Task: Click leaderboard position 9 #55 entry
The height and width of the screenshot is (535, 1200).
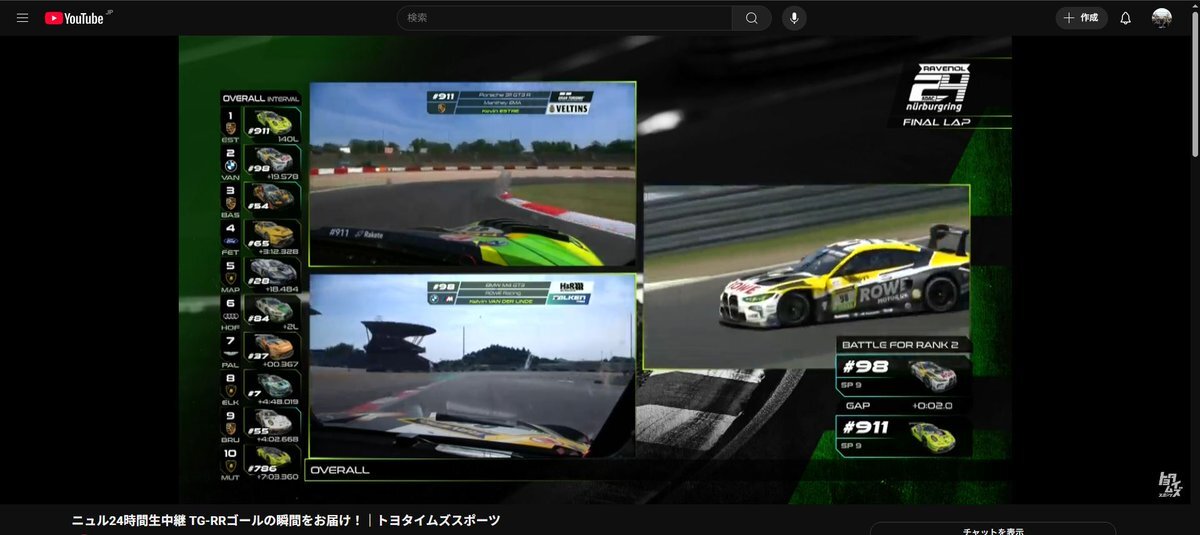Action: (260, 426)
